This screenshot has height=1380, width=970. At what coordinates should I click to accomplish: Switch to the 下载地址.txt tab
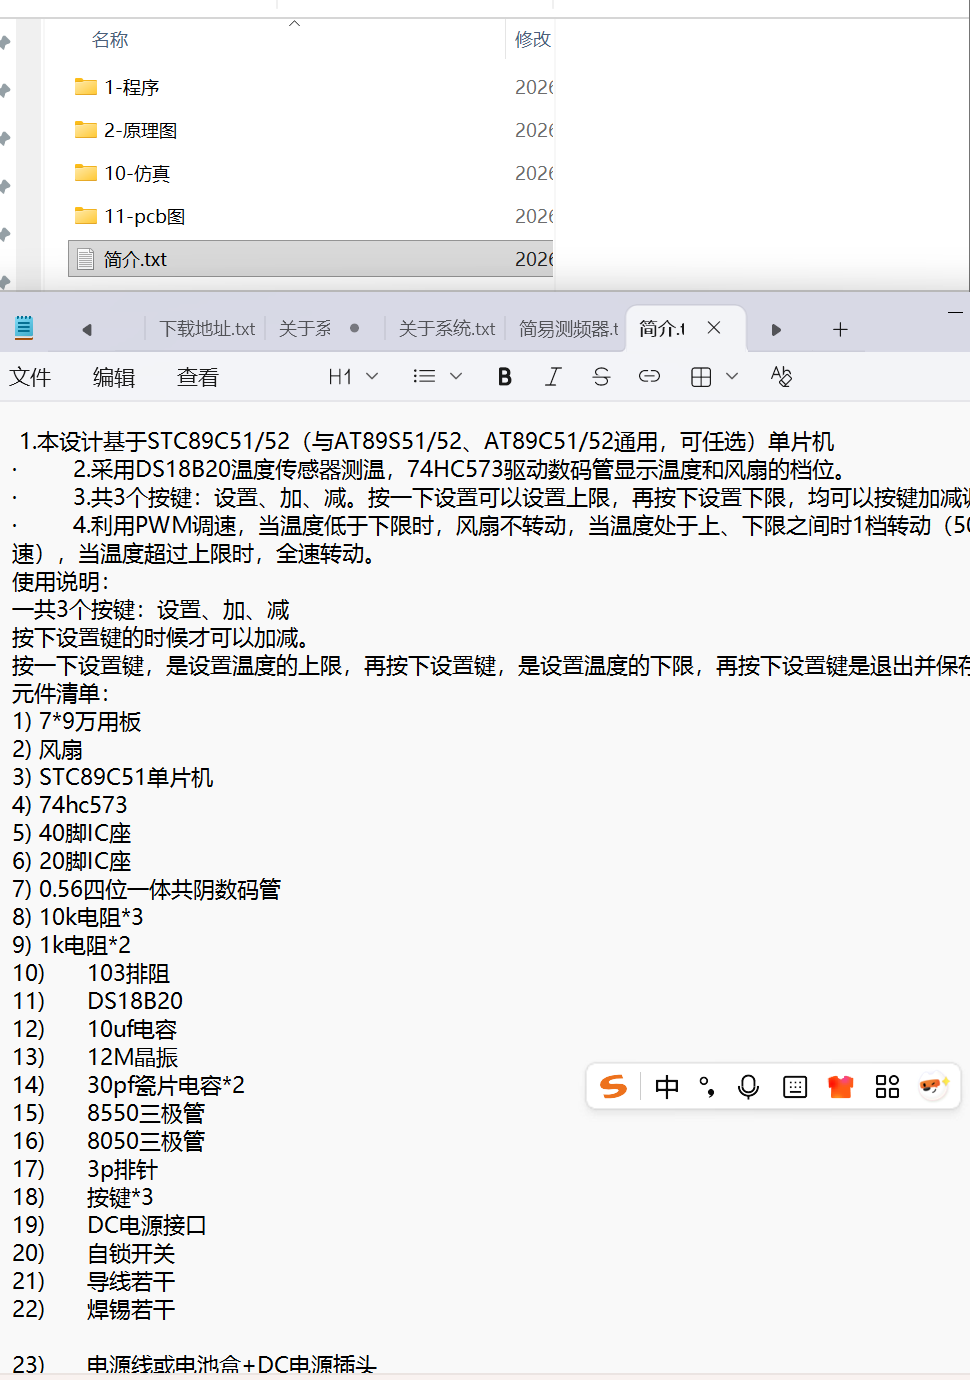click(x=207, y=329)
